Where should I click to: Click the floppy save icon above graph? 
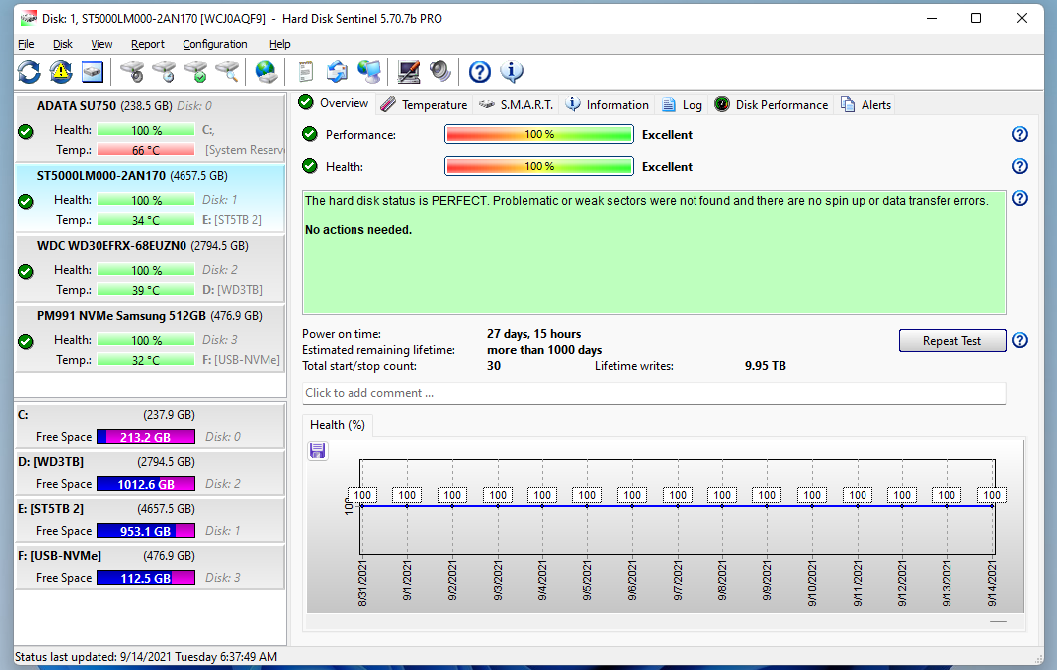(x=318, y=451)
